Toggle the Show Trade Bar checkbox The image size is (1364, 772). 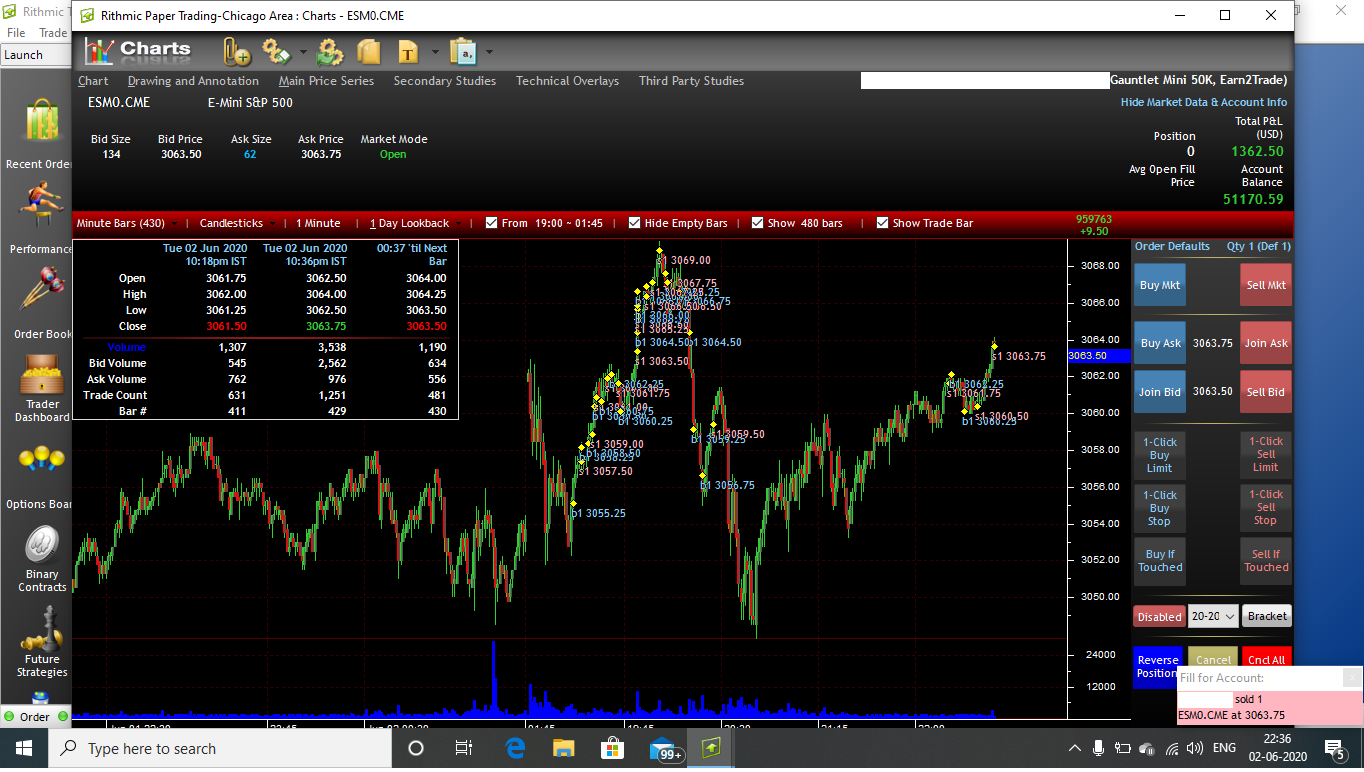[x=882, y=223]
